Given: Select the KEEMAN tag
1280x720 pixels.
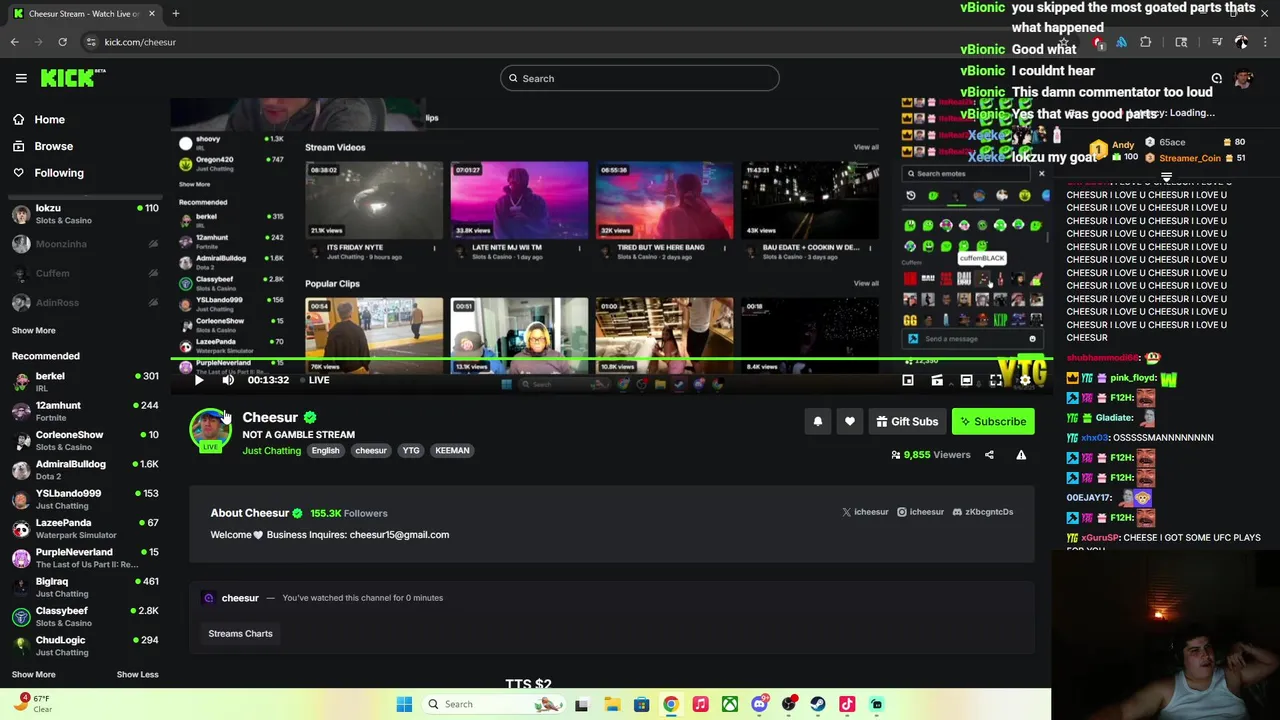Looking at the screenshot, I should click(x=452, y=451).
